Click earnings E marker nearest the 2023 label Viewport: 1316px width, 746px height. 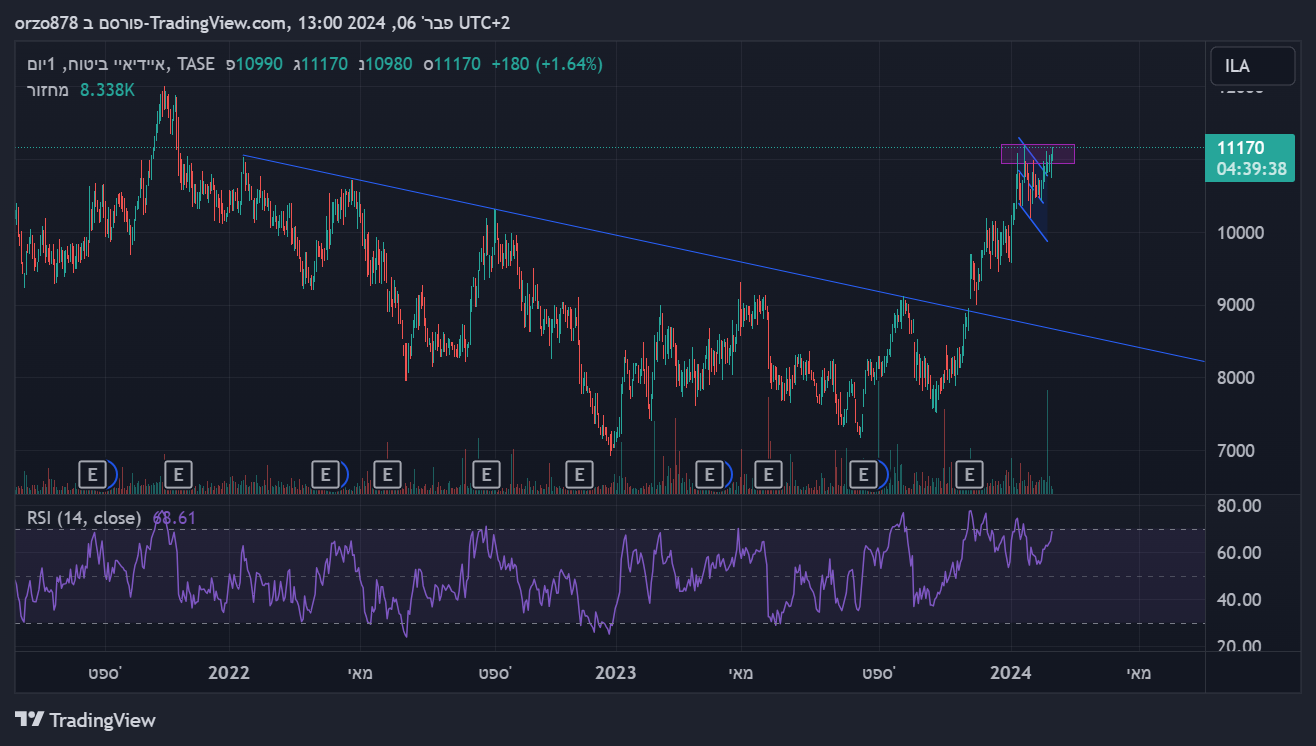[x=579, y=473]
